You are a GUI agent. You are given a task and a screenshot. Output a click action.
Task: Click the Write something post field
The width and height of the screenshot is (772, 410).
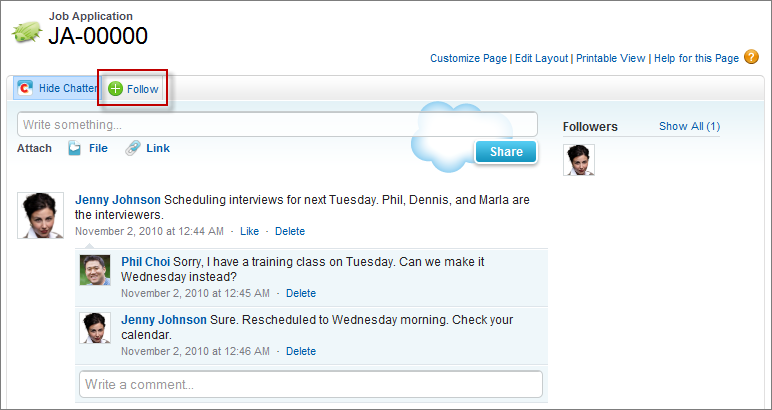(x=277, y=125)
